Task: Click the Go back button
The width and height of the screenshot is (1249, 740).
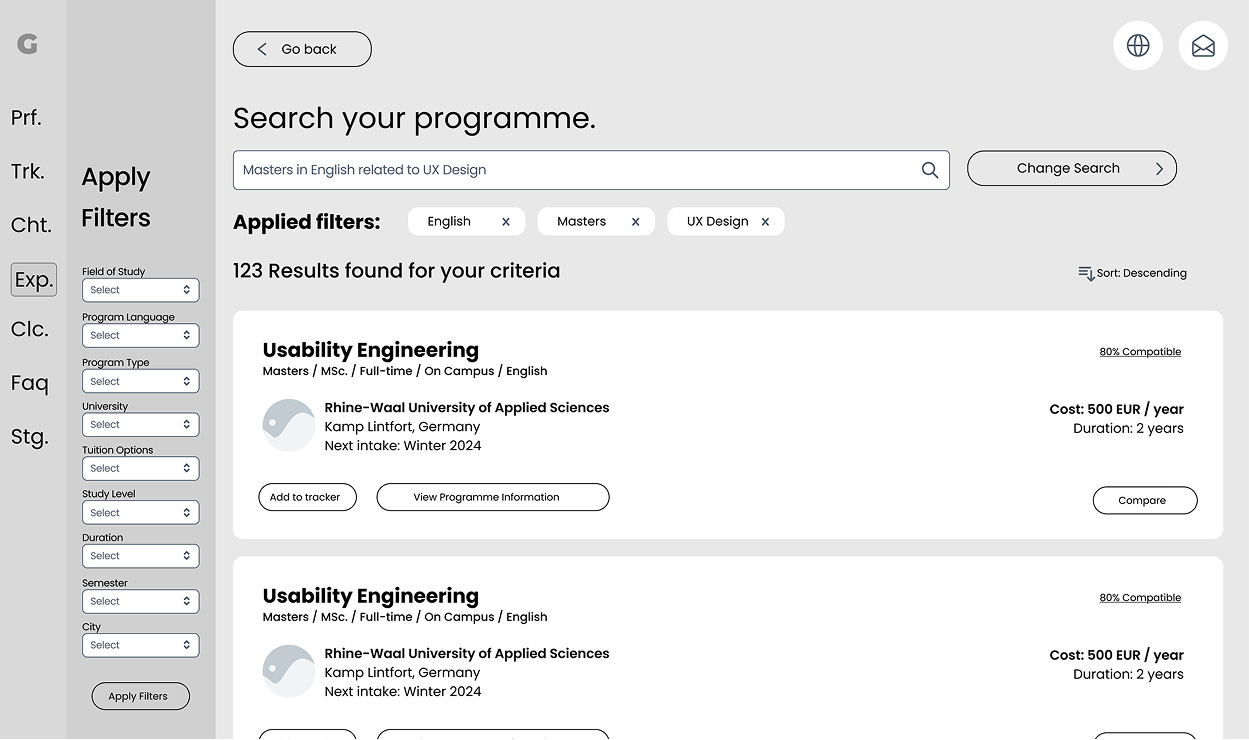Action: 302,49
